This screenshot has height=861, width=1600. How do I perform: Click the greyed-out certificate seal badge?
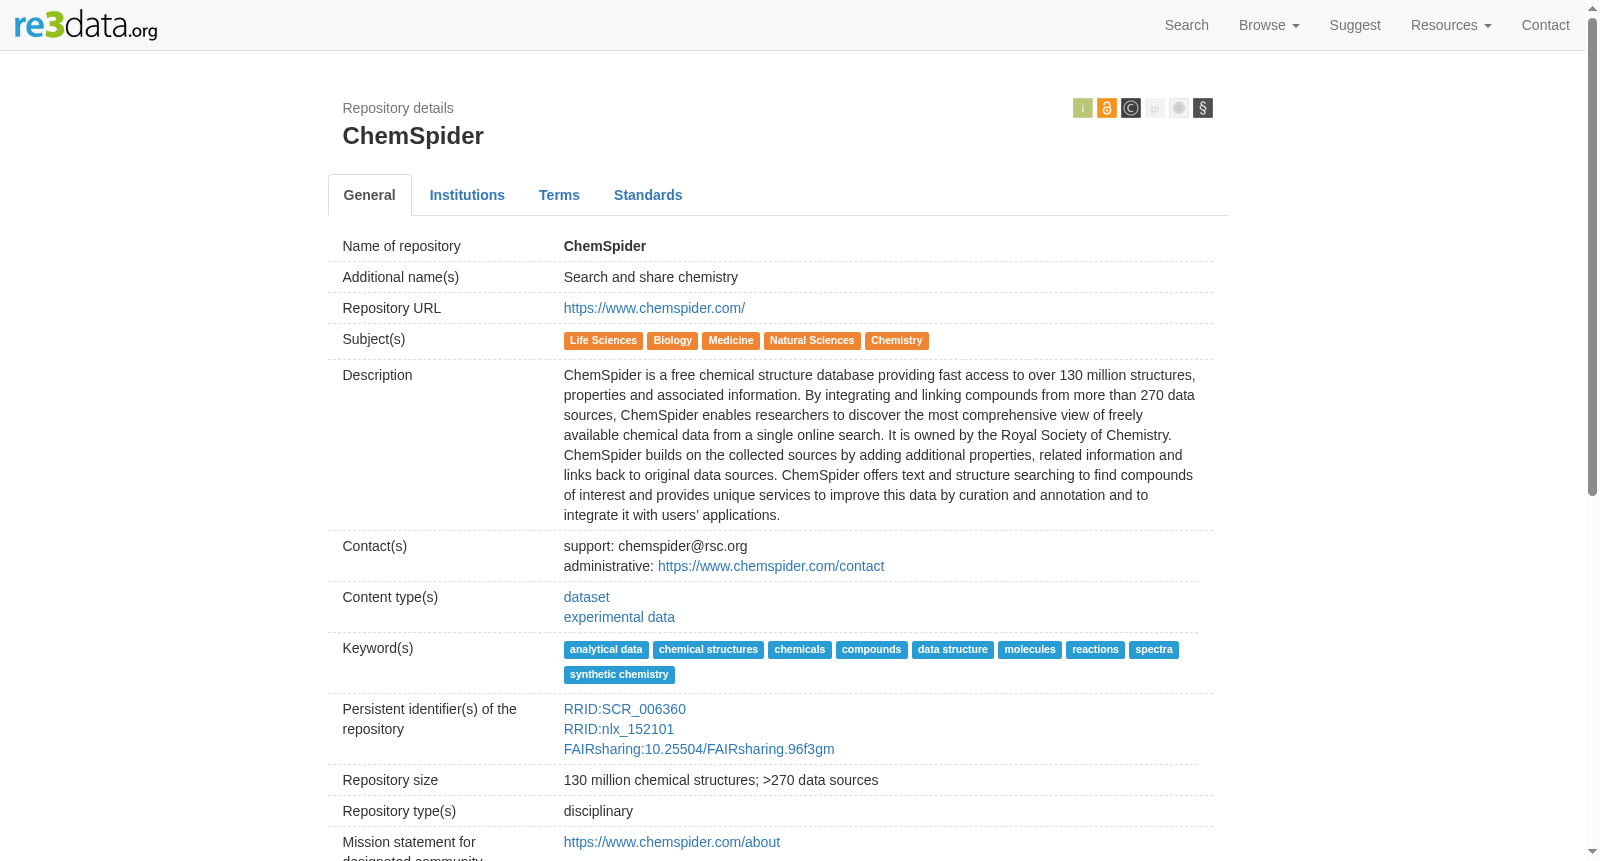(1179, 108)
